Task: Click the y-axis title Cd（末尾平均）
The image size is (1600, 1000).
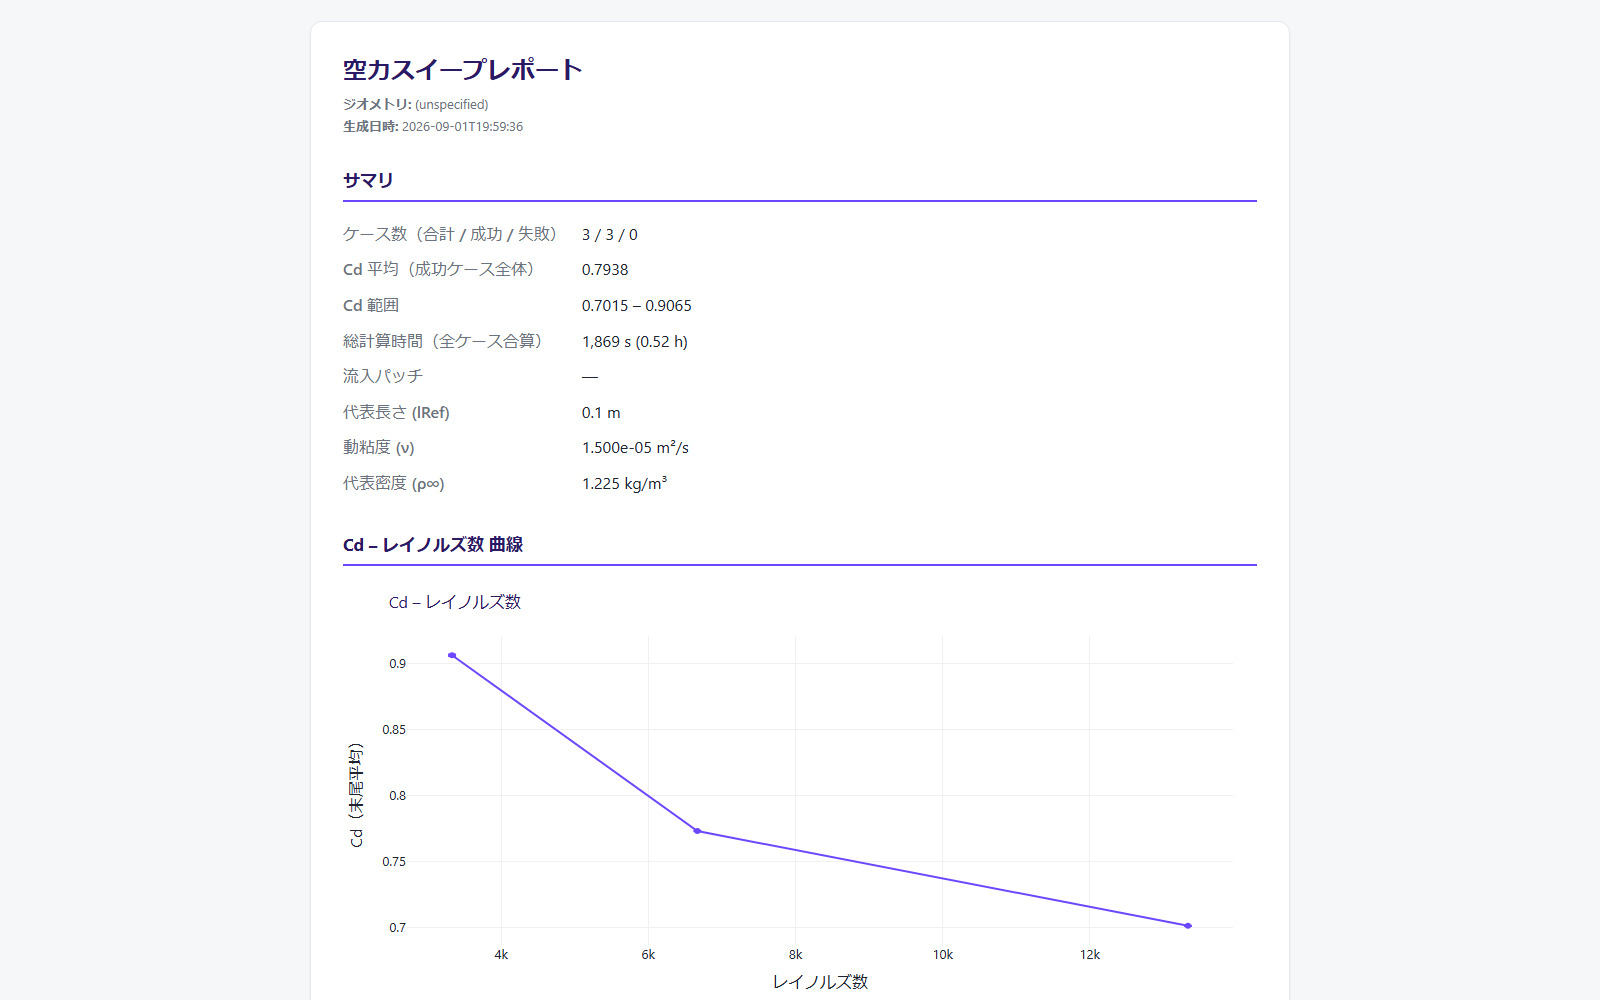Action: coord(356,795)
